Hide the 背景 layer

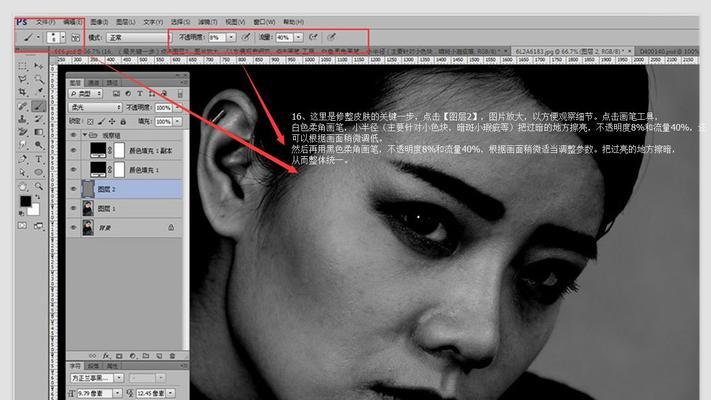pos(73,227)
